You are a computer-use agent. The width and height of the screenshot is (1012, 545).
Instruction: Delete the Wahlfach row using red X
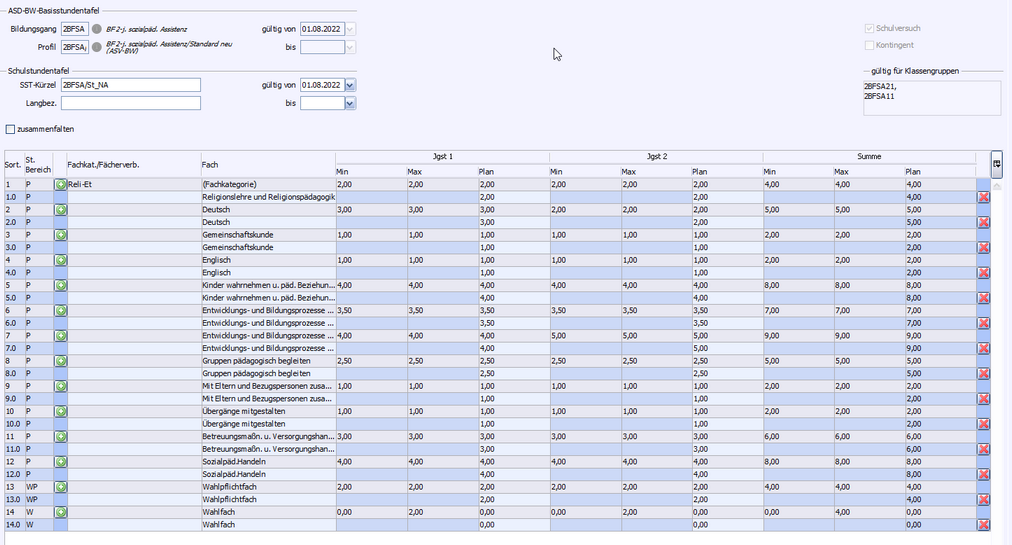(x=984, y=524)
